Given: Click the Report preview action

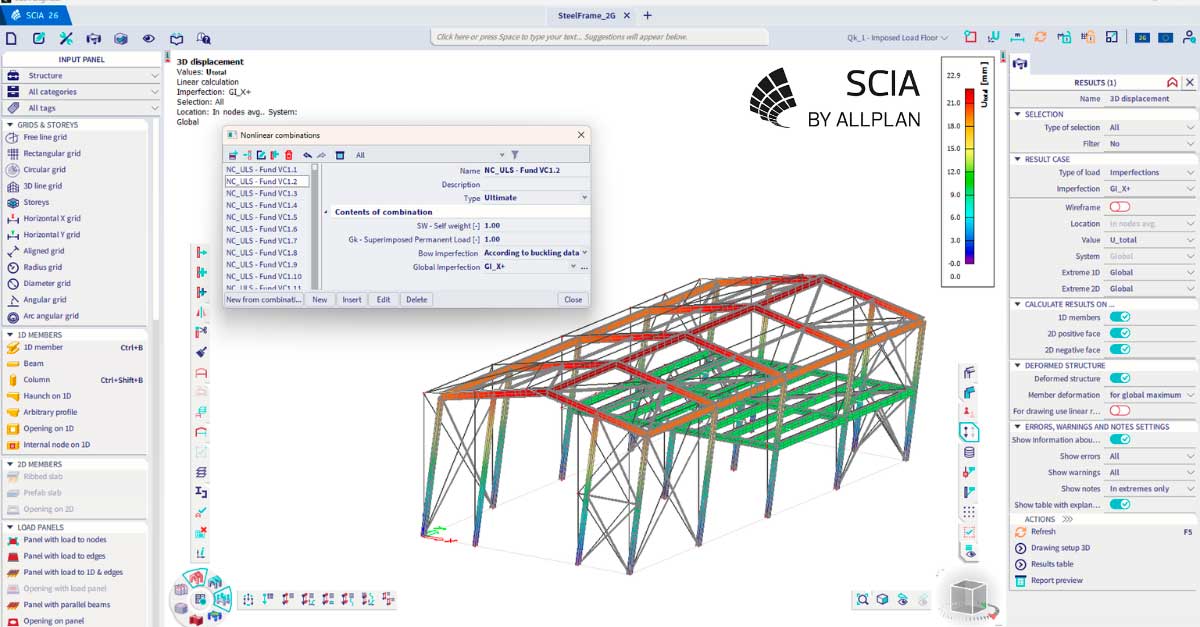Looking at the screenshot, I should (1056, 580).
